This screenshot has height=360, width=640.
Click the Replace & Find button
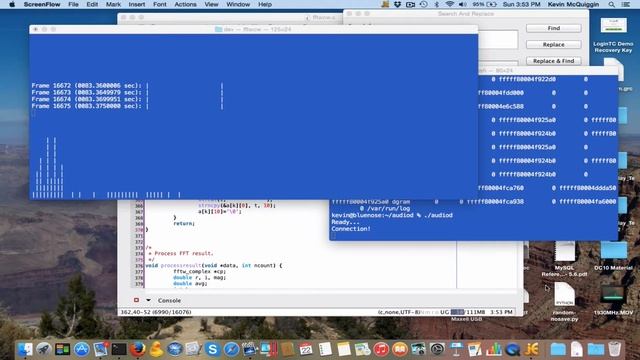[553, 61]
